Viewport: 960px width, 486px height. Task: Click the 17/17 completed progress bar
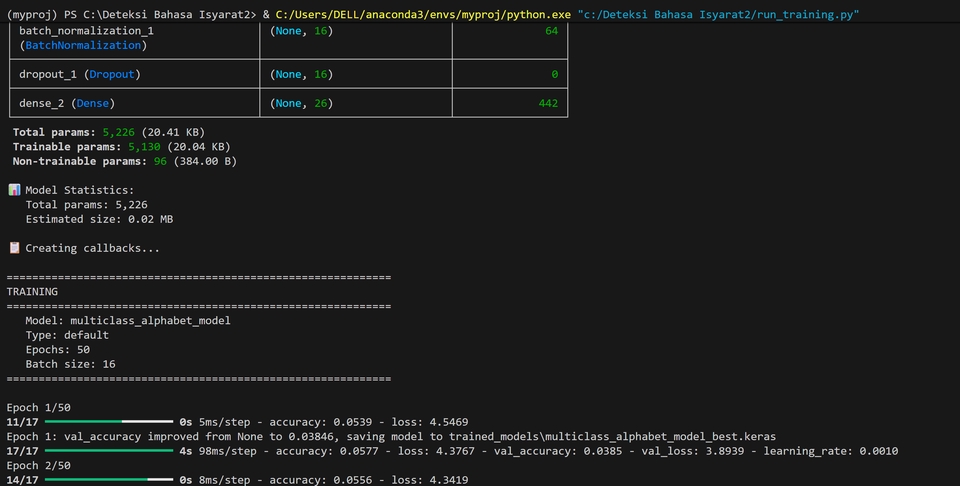point(109,451)
